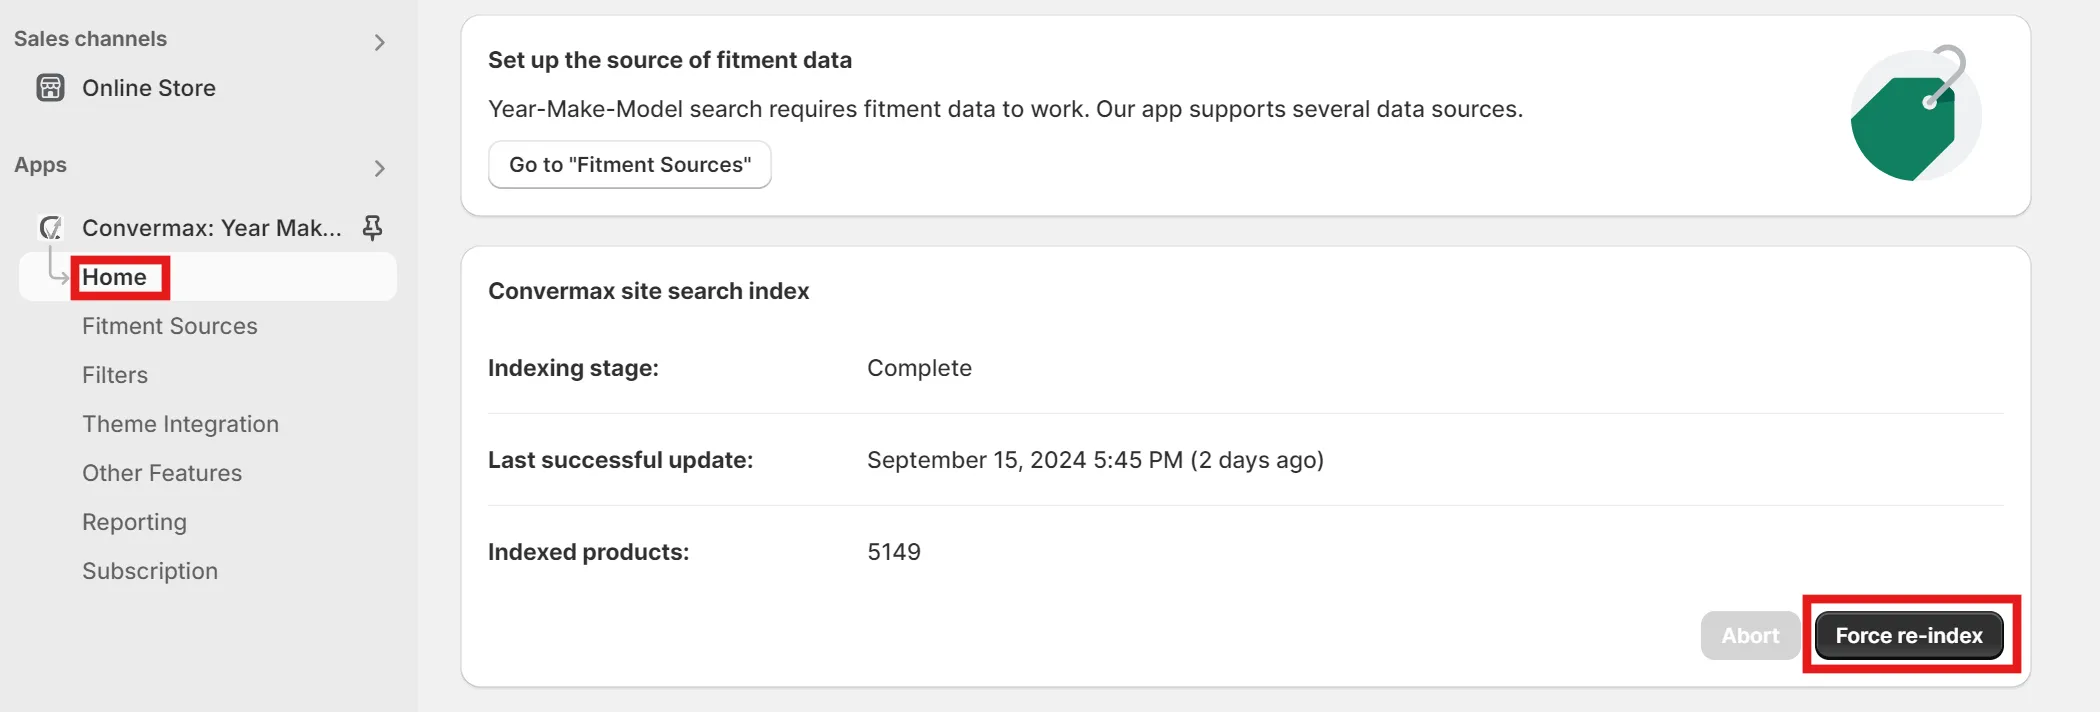Open Online Store sales channel
The image size is (2100, 712).
pos(149,88)
